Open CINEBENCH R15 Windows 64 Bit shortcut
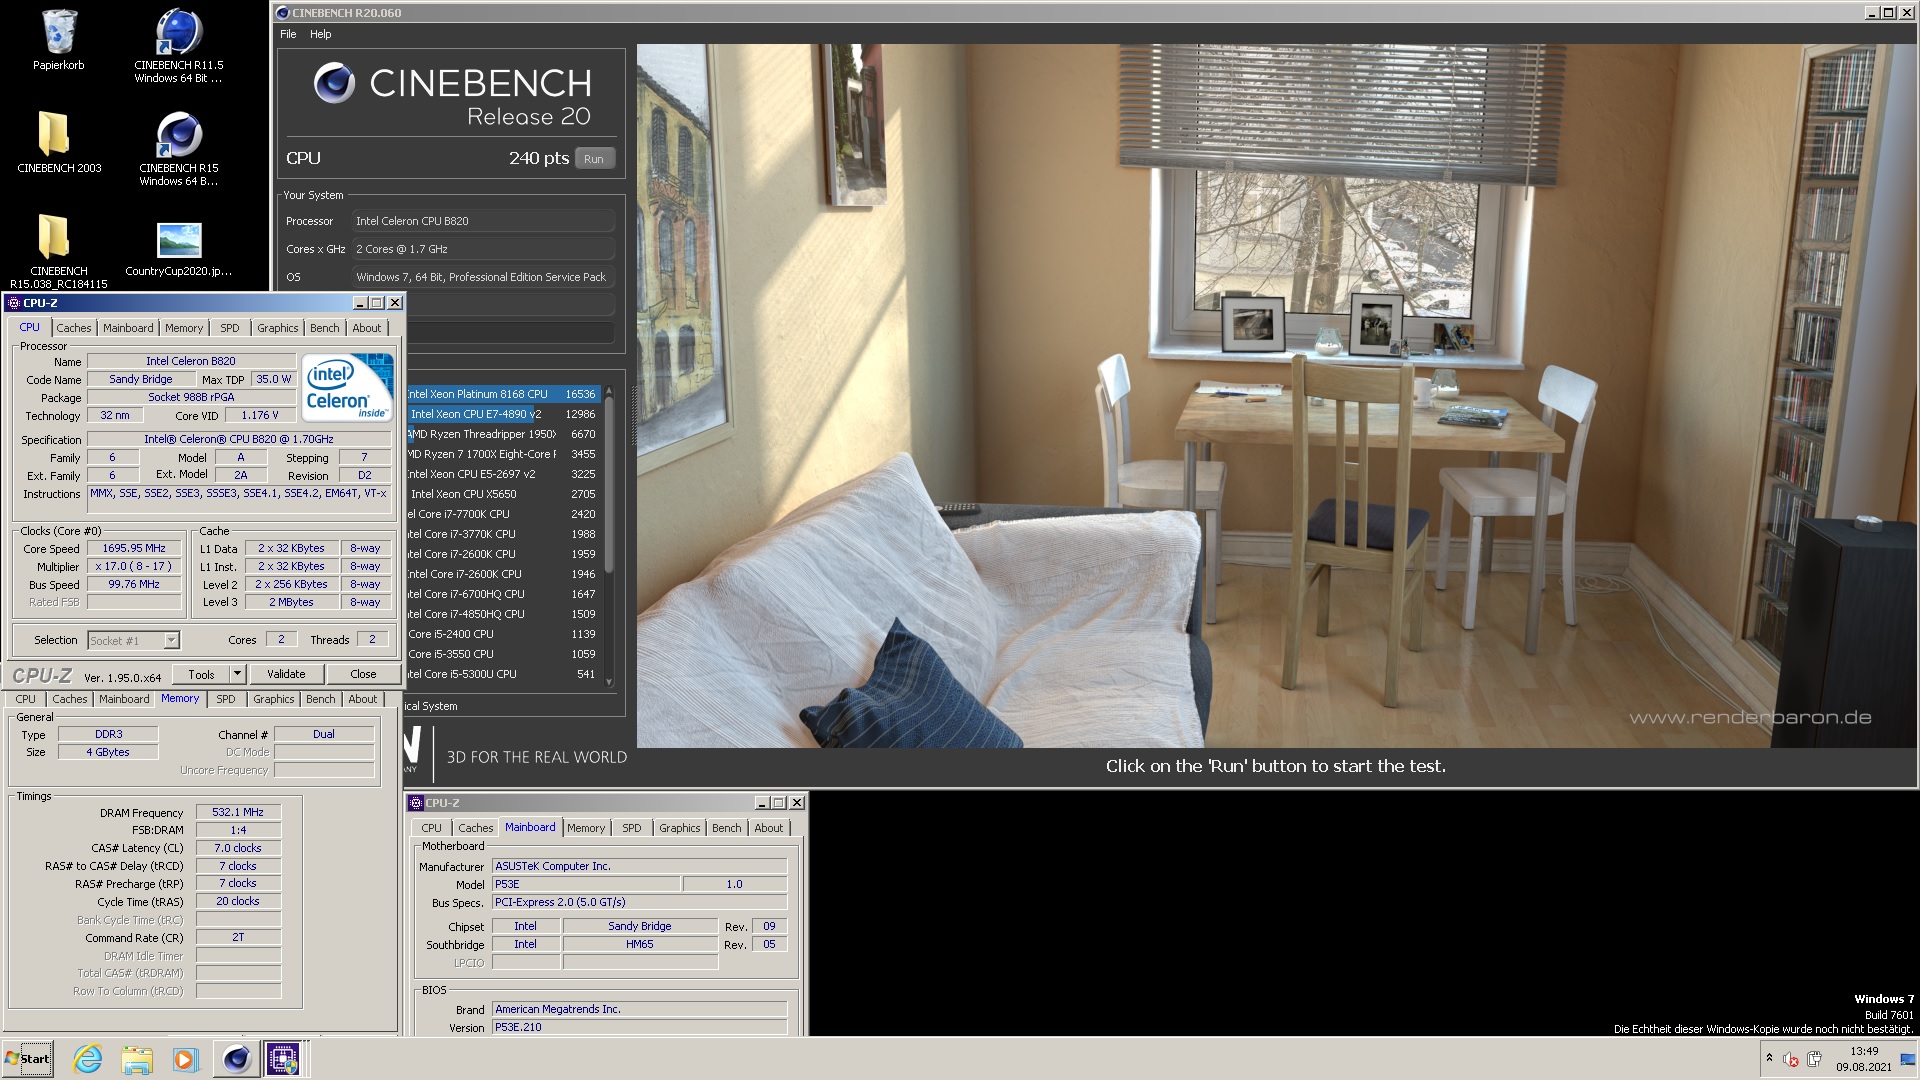The width and height of the screenshot is (1920, 1080). pyautogui.click(x=179, y=148)
